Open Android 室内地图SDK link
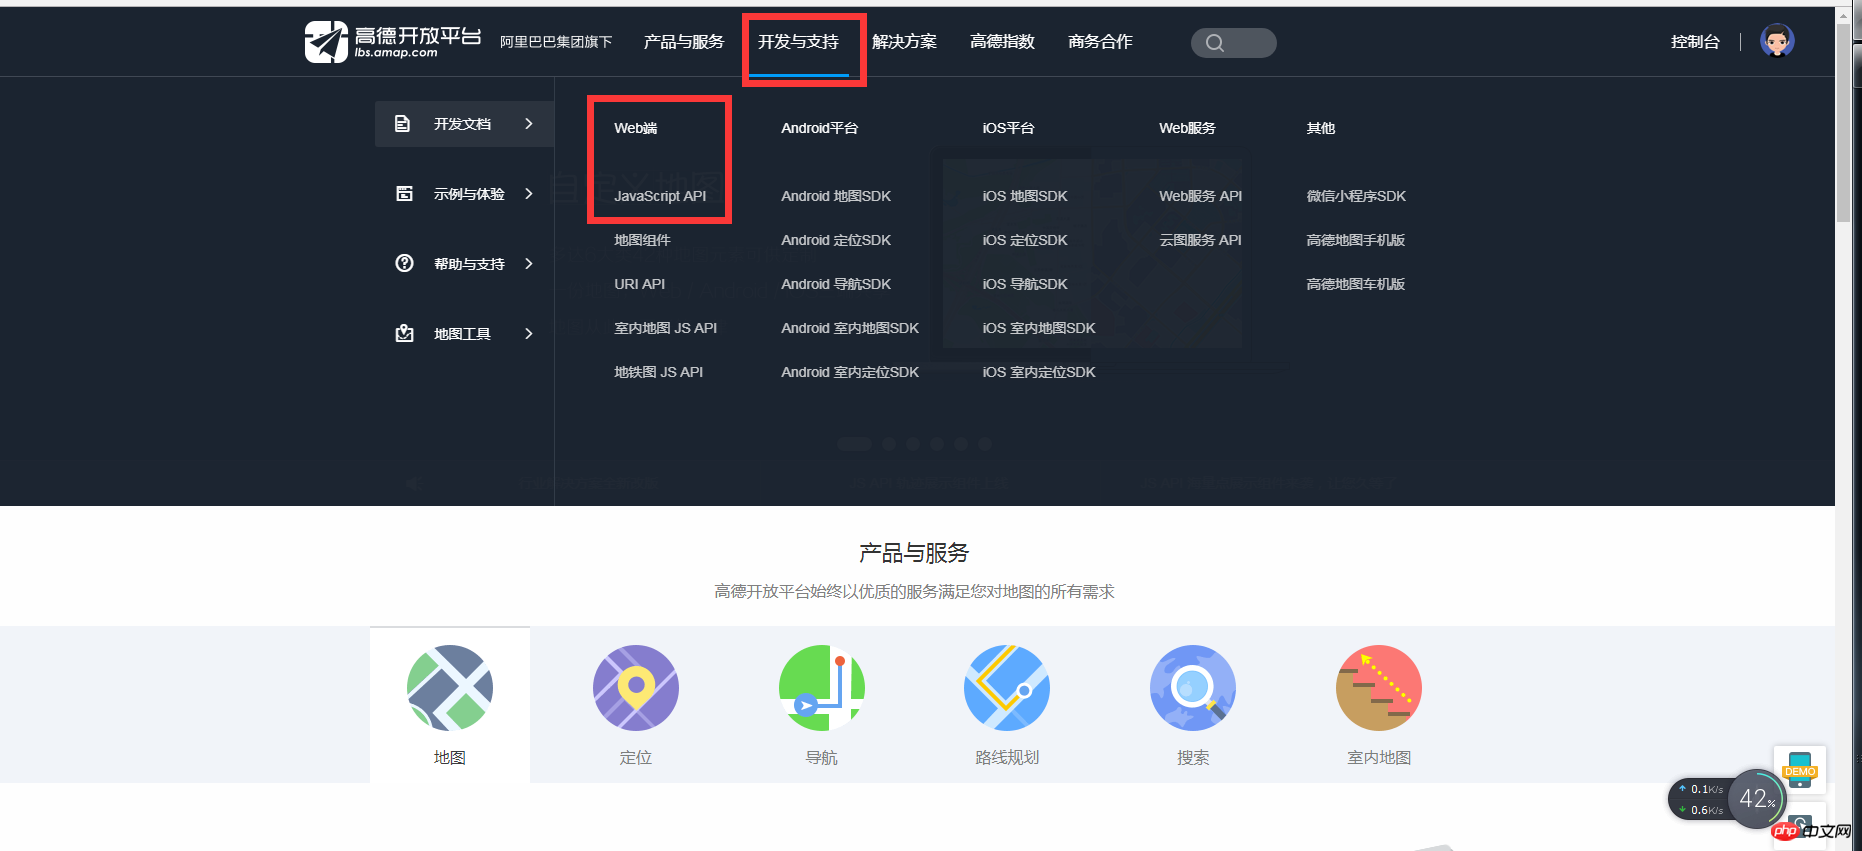 tap(850, 328)
